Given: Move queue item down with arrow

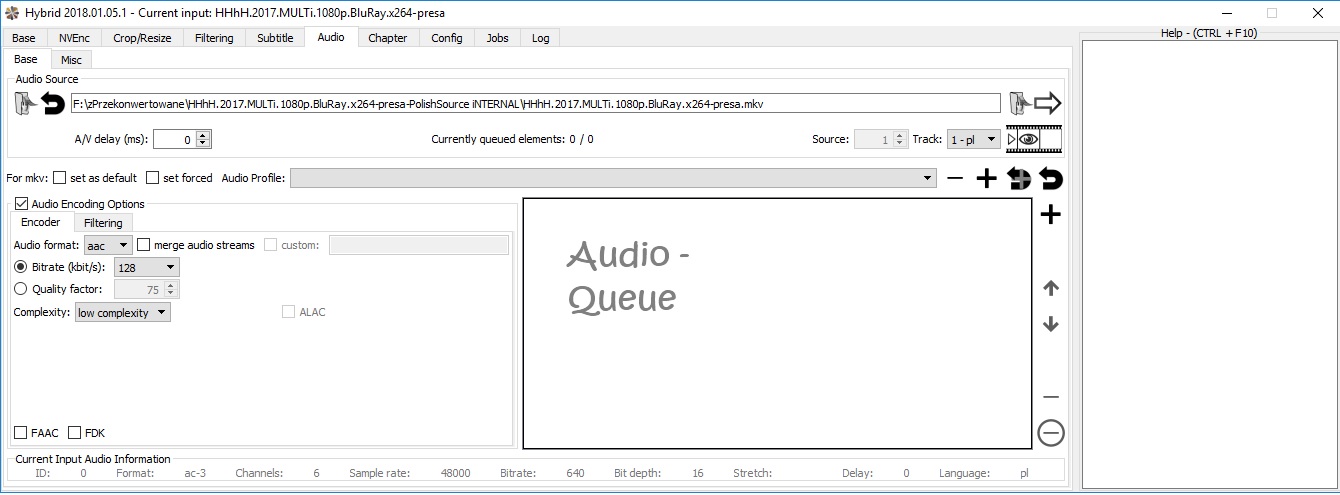Looking at the screenshot, I should click(1050, 324).
